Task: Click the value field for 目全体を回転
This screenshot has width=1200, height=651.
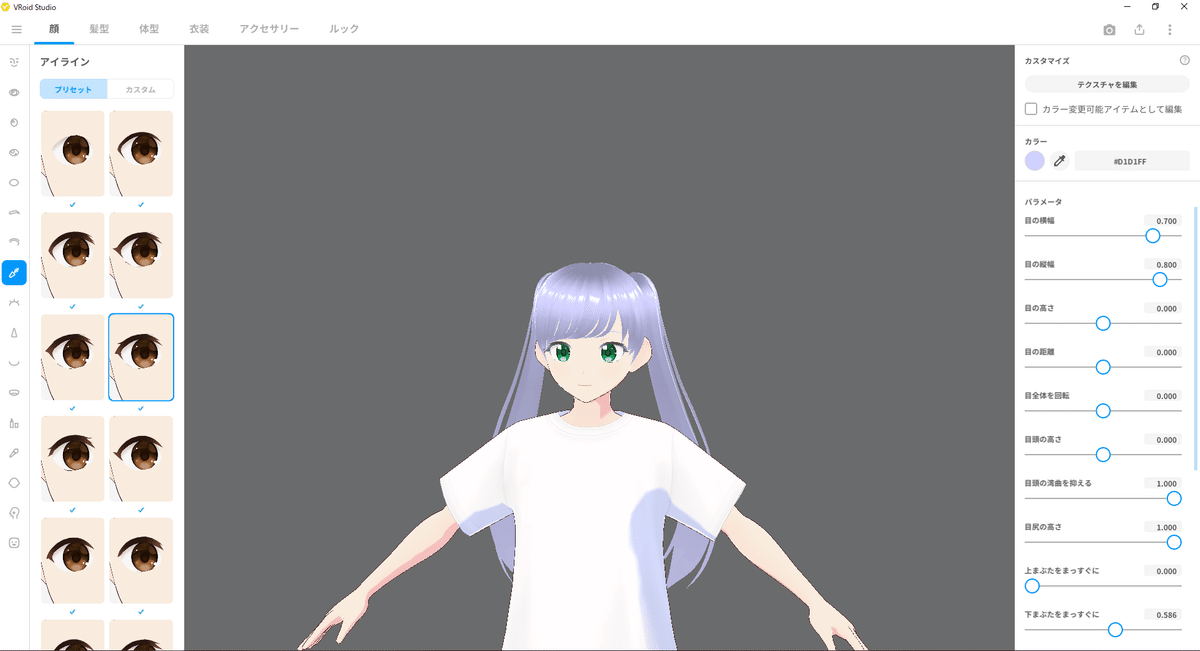Action: [1163, 396]
